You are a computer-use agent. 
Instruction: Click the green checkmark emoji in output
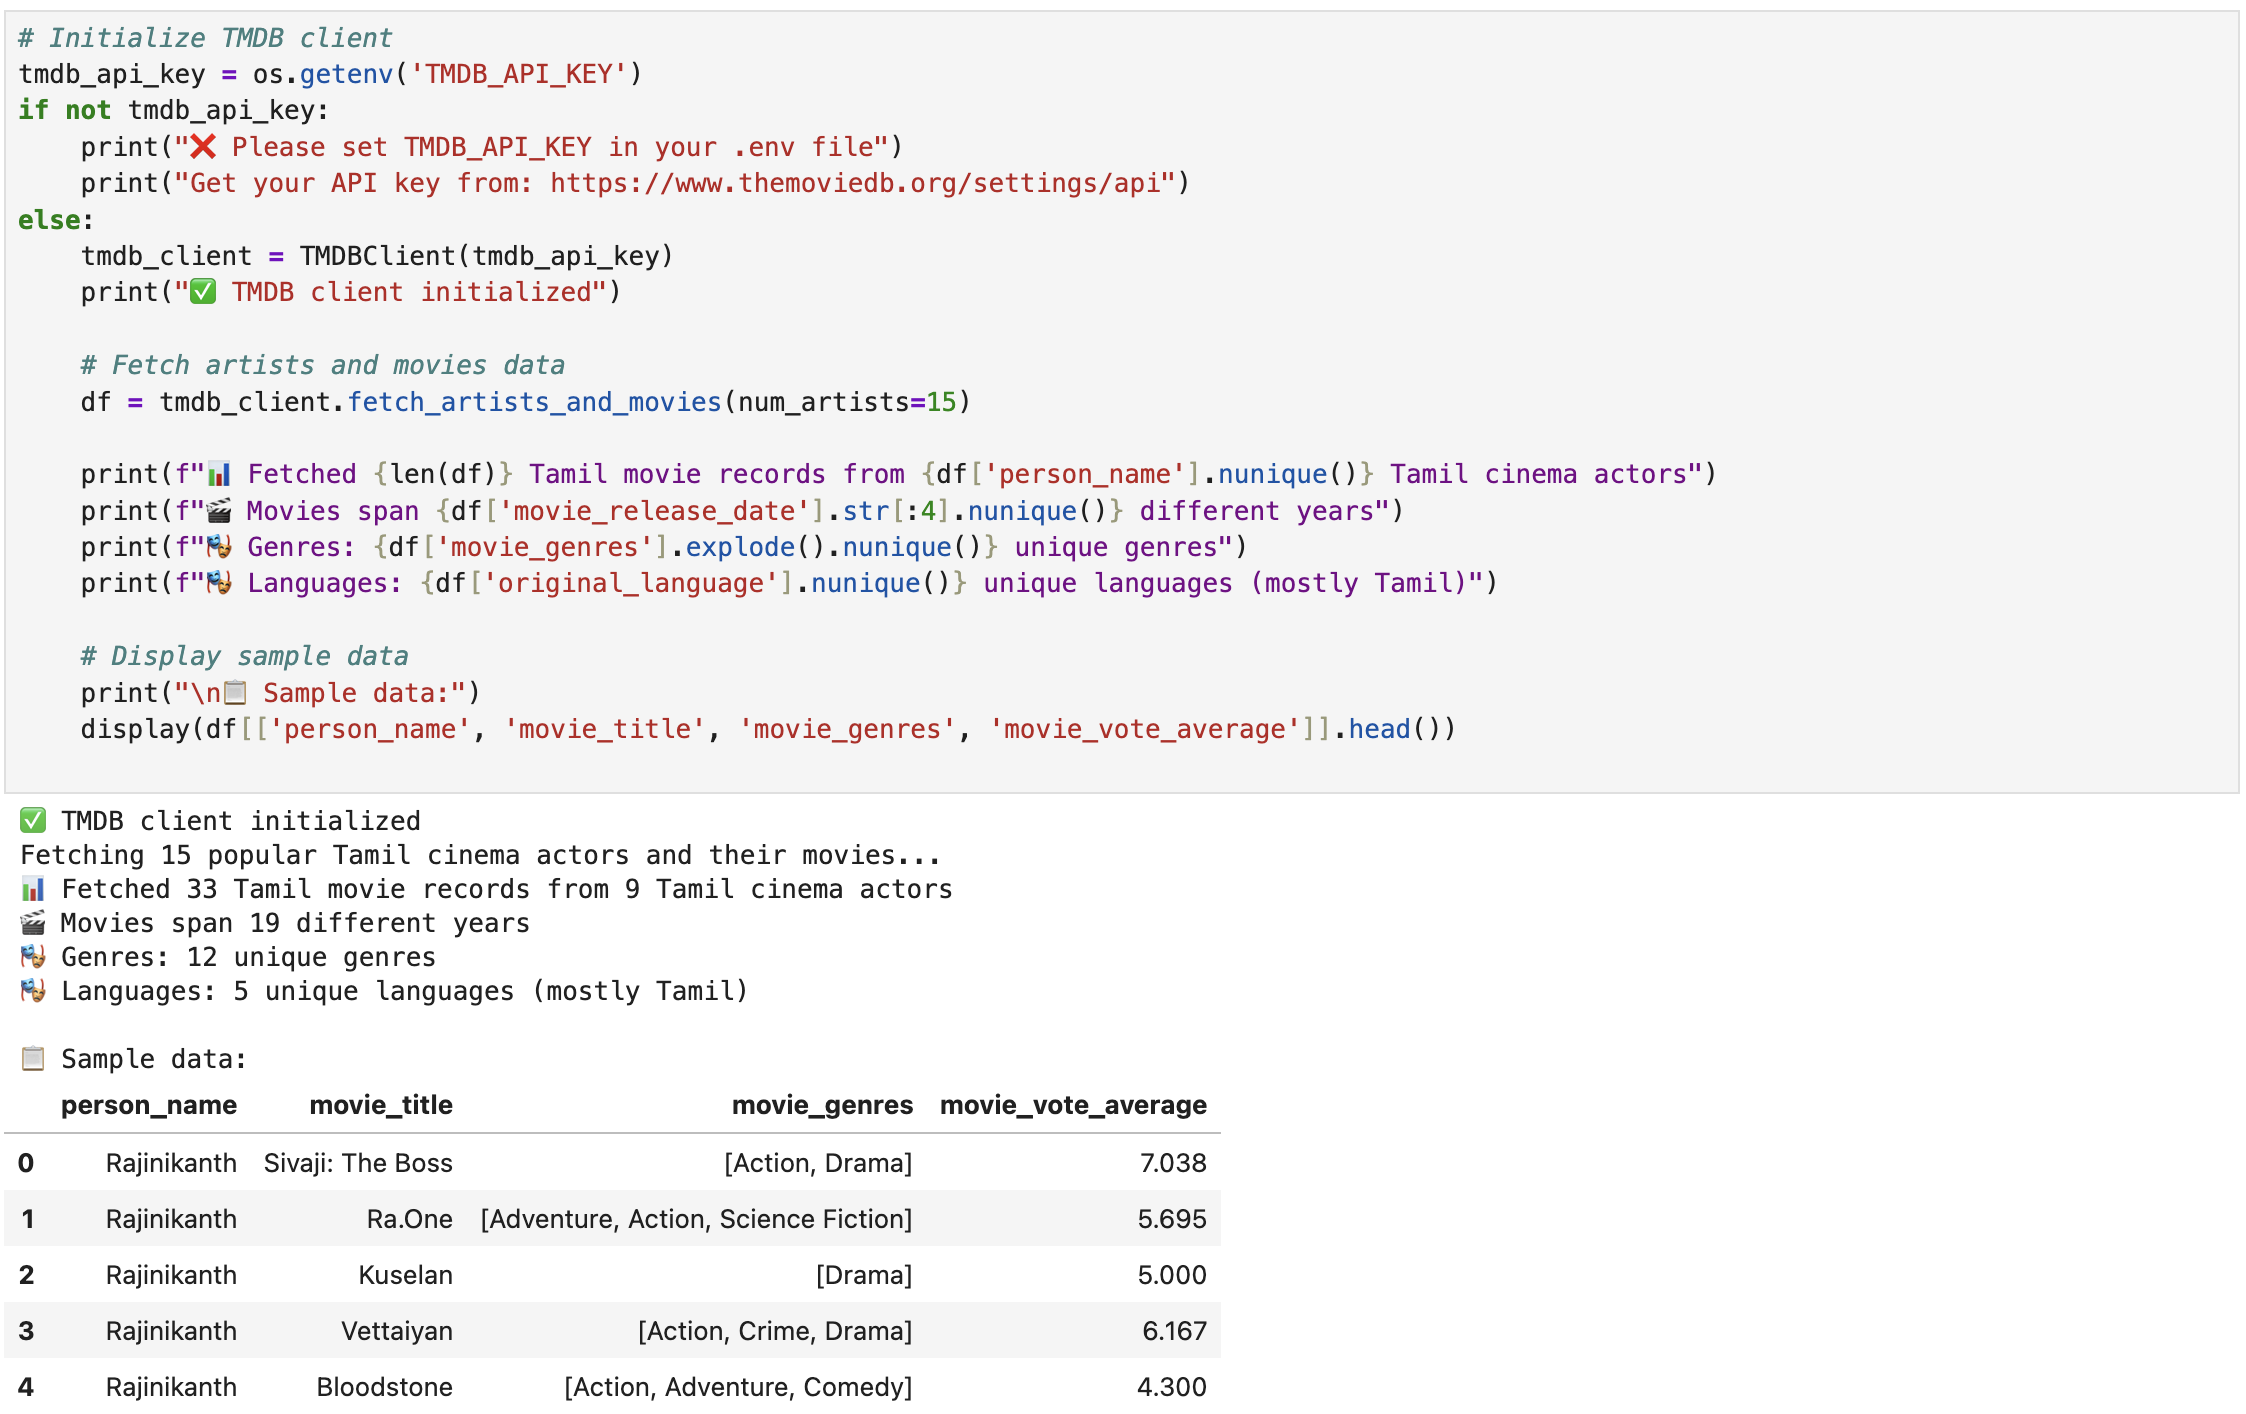(x=32, y=821)
